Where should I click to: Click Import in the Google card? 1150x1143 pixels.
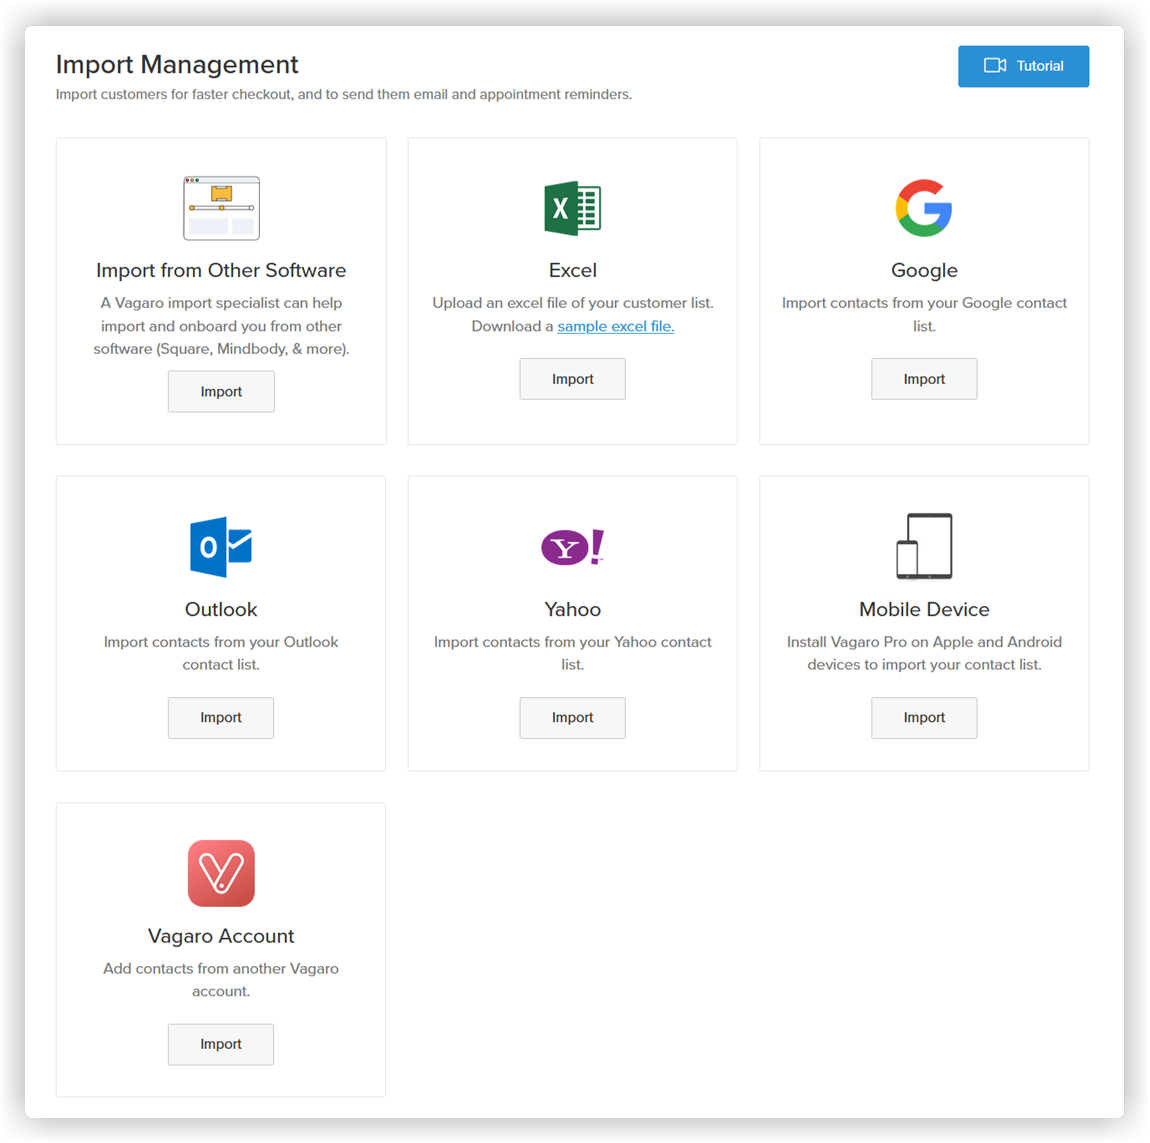pyautogui.click(x=924, y=379)
